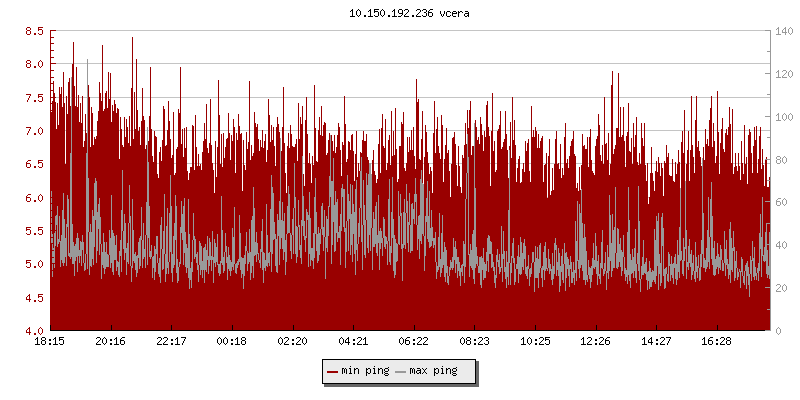Select the "min ping" legend label

(366, 371)
